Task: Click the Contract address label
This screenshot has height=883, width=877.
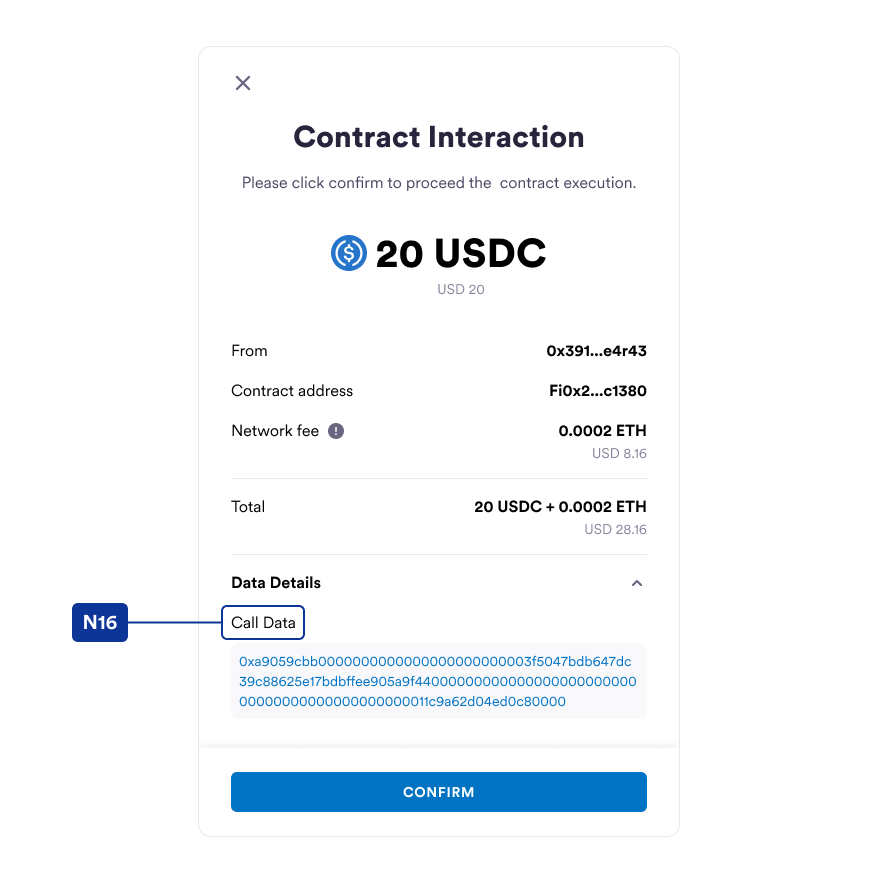Action: [x=292, y=391]
